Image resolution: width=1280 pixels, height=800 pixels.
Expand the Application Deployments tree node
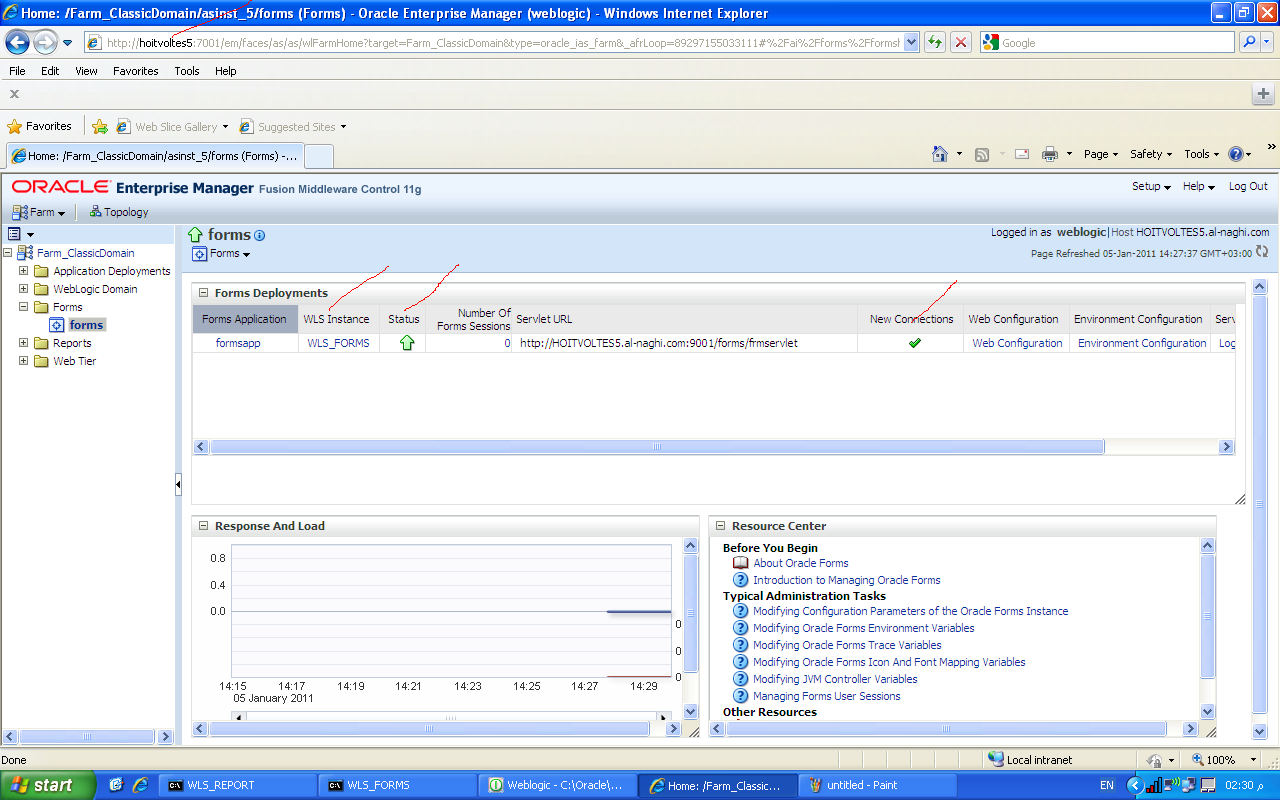click(23, 271)
